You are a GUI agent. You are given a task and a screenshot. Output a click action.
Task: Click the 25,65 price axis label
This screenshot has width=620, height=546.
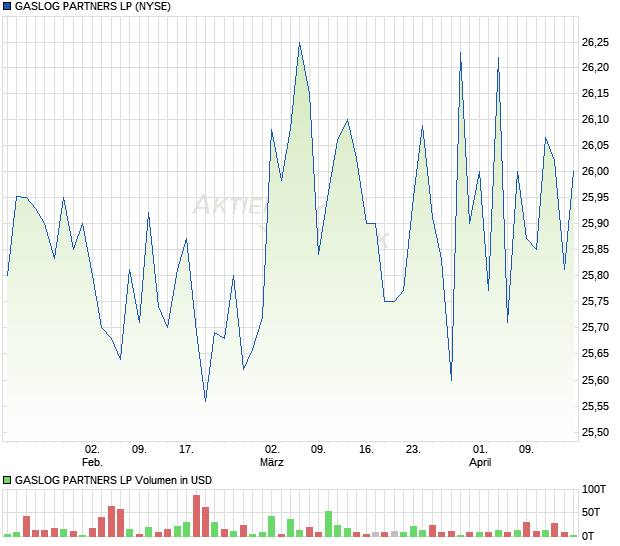(x=595, y=353)
